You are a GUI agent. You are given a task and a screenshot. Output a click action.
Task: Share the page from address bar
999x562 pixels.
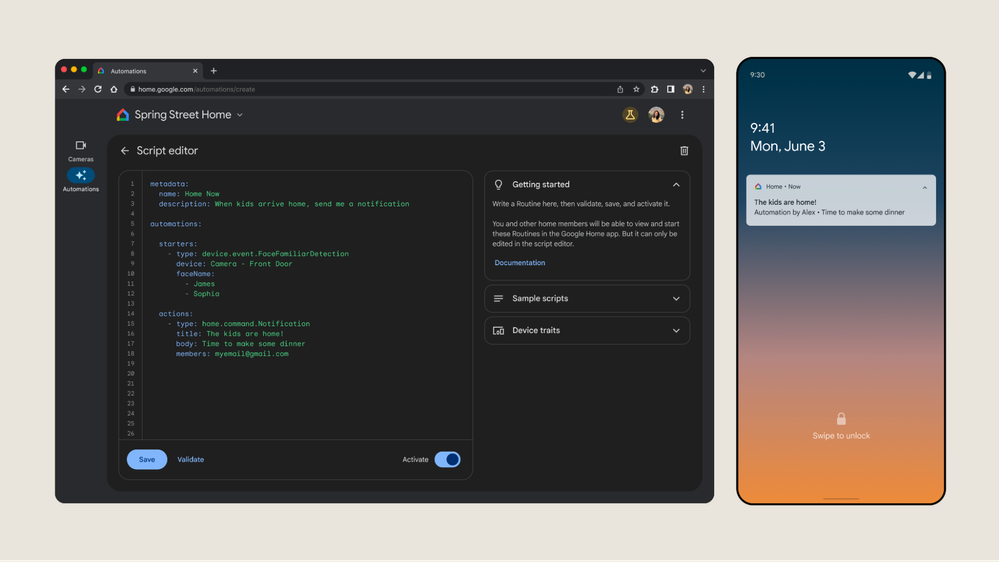click(x=620, y=89)
